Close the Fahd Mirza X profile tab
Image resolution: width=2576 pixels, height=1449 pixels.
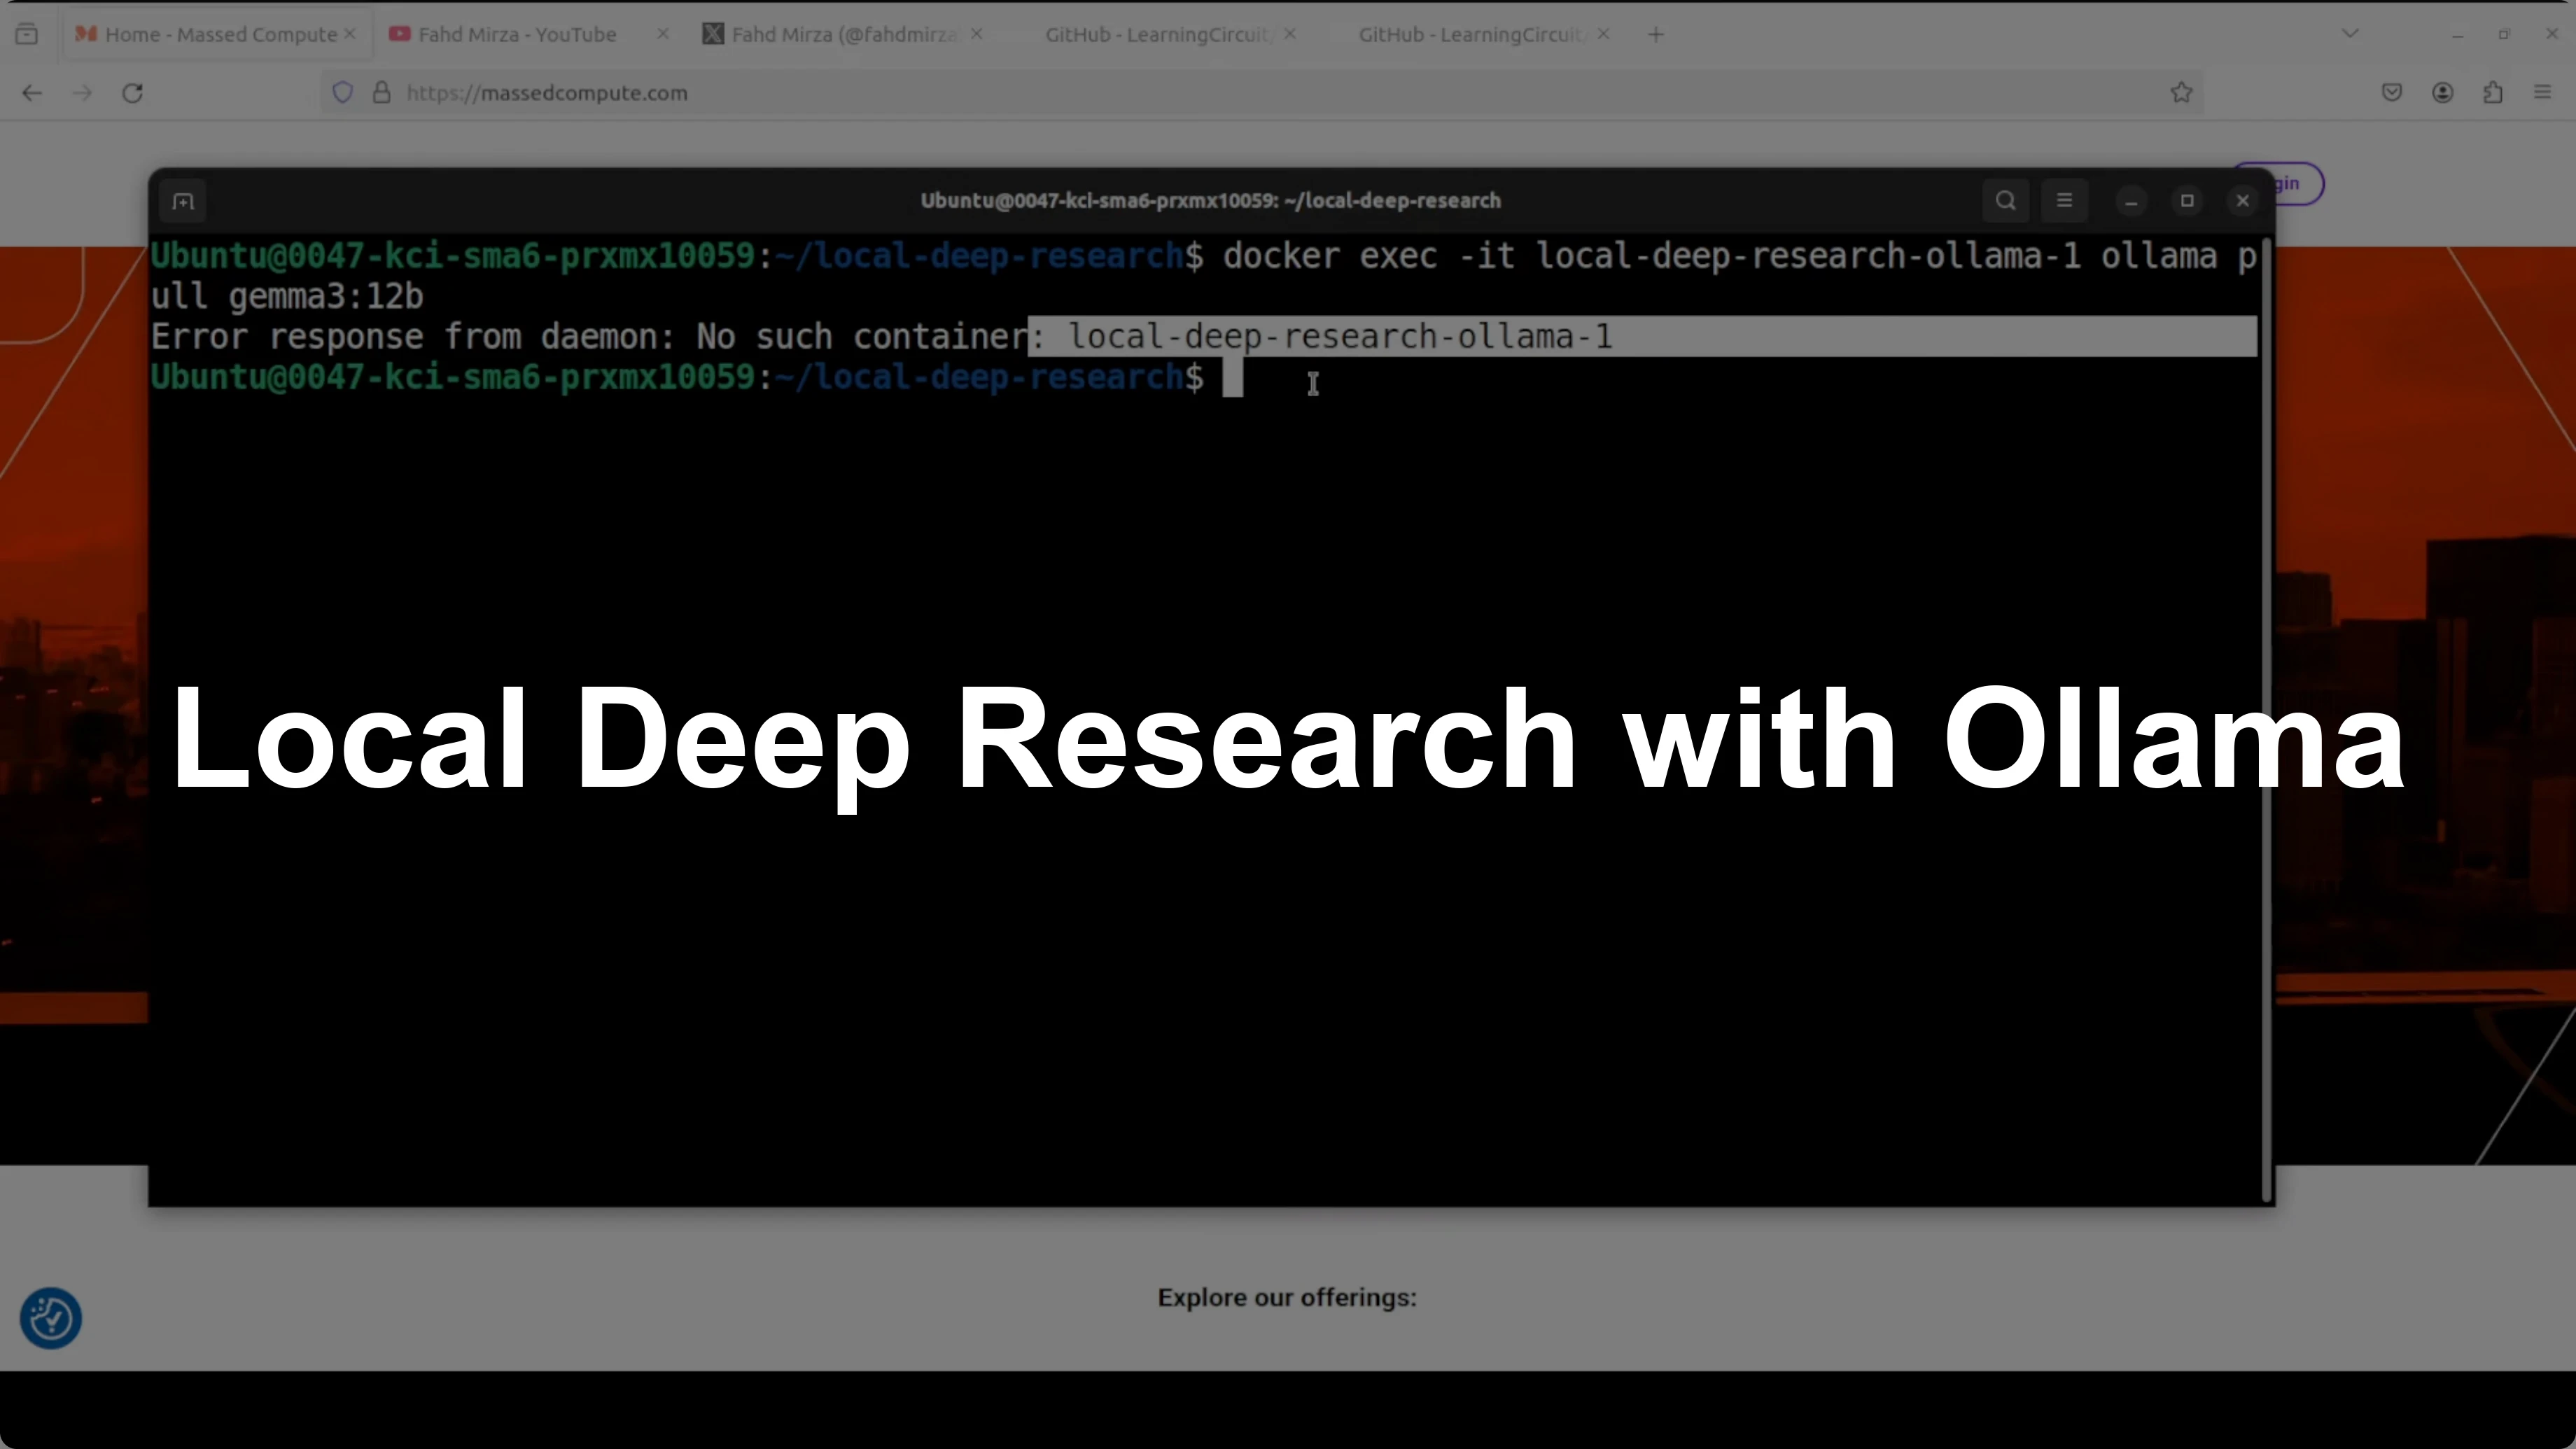pyautogui.click(x=977, y=34)
